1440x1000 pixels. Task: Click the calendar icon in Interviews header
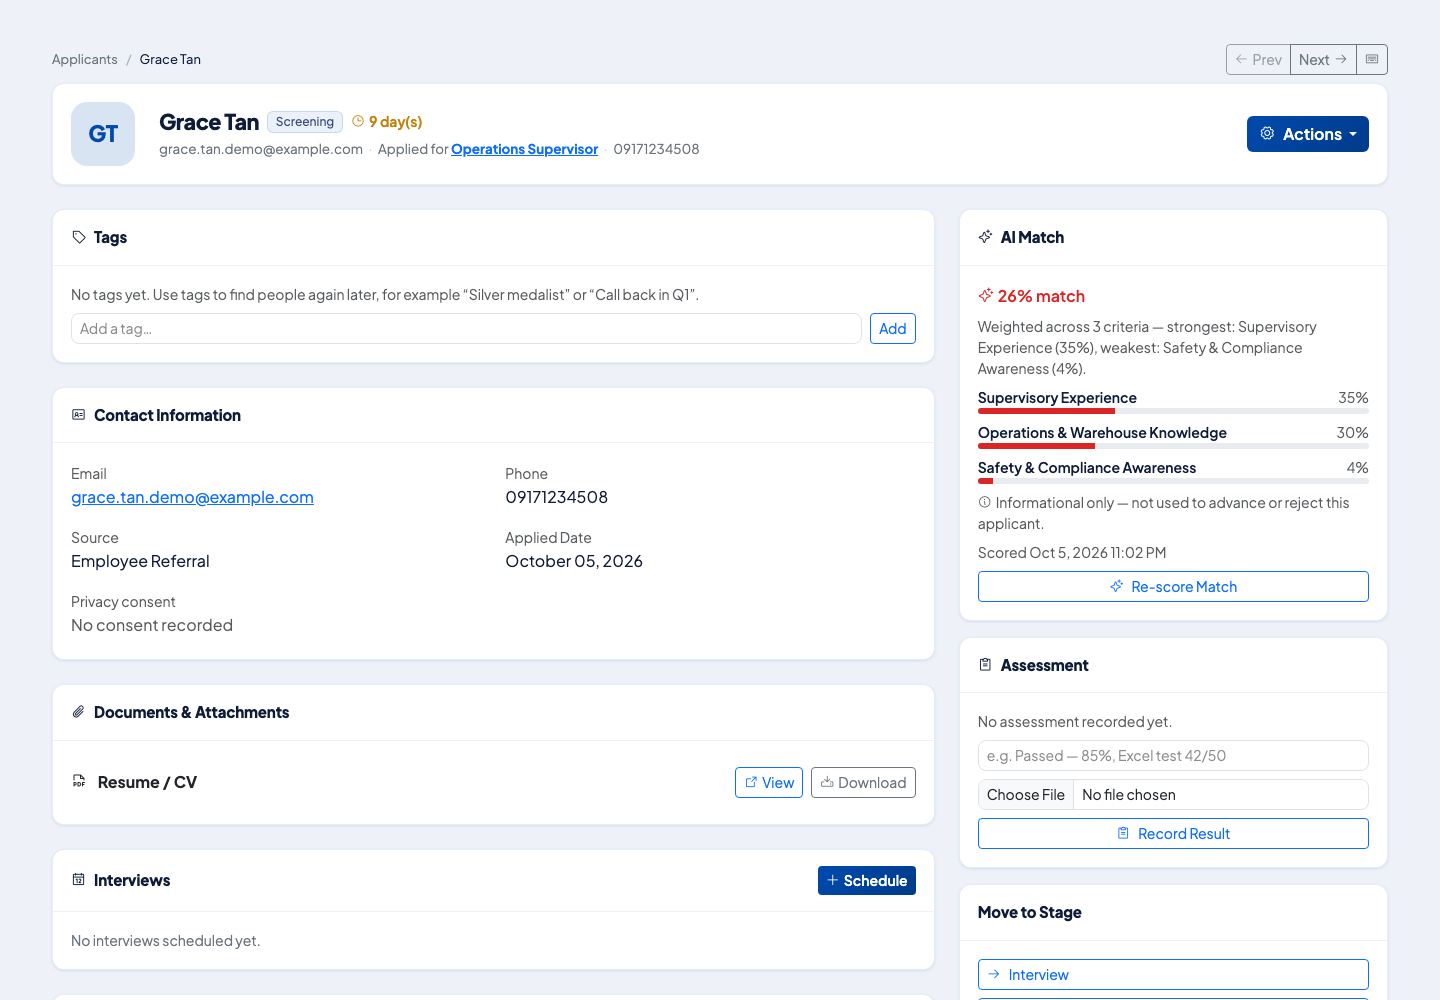coord(79,880)
